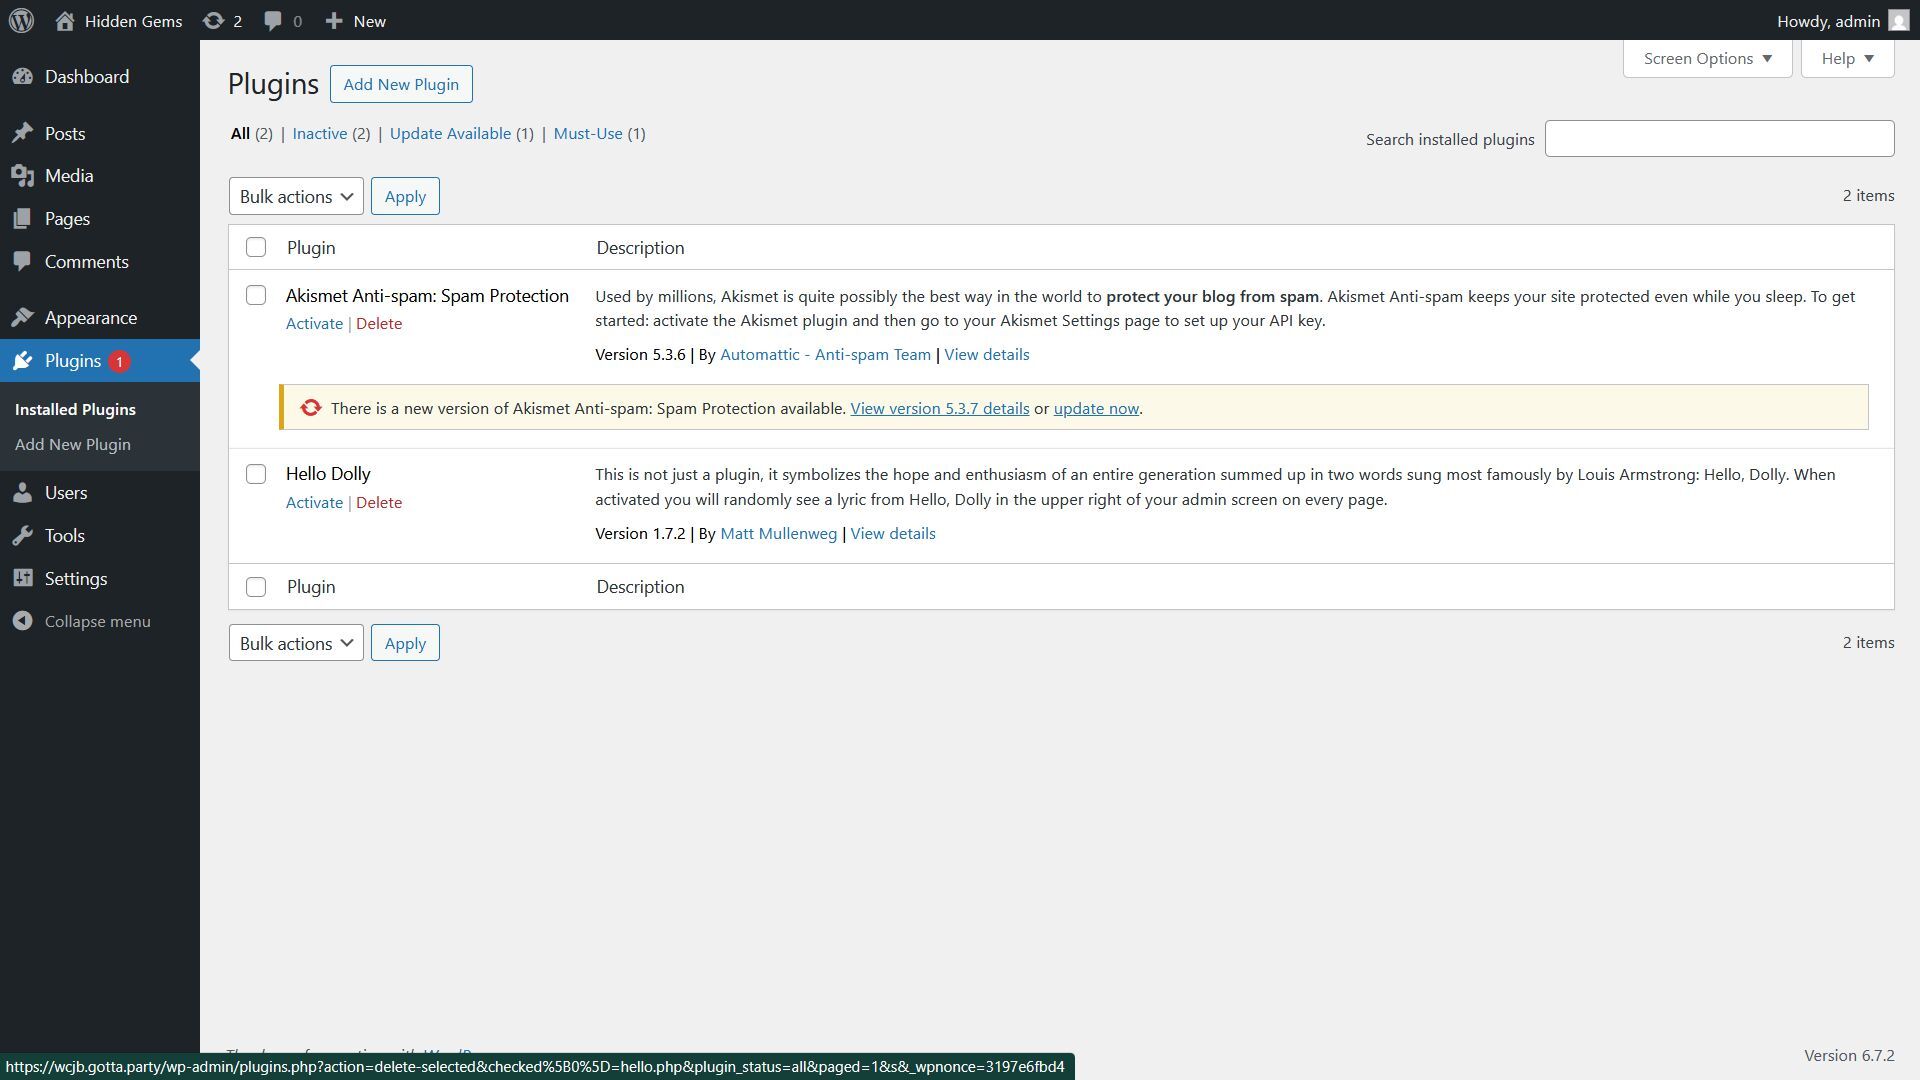Show Update Available plugins
Screen dimensions: 1920x1080
pos(450,133)
